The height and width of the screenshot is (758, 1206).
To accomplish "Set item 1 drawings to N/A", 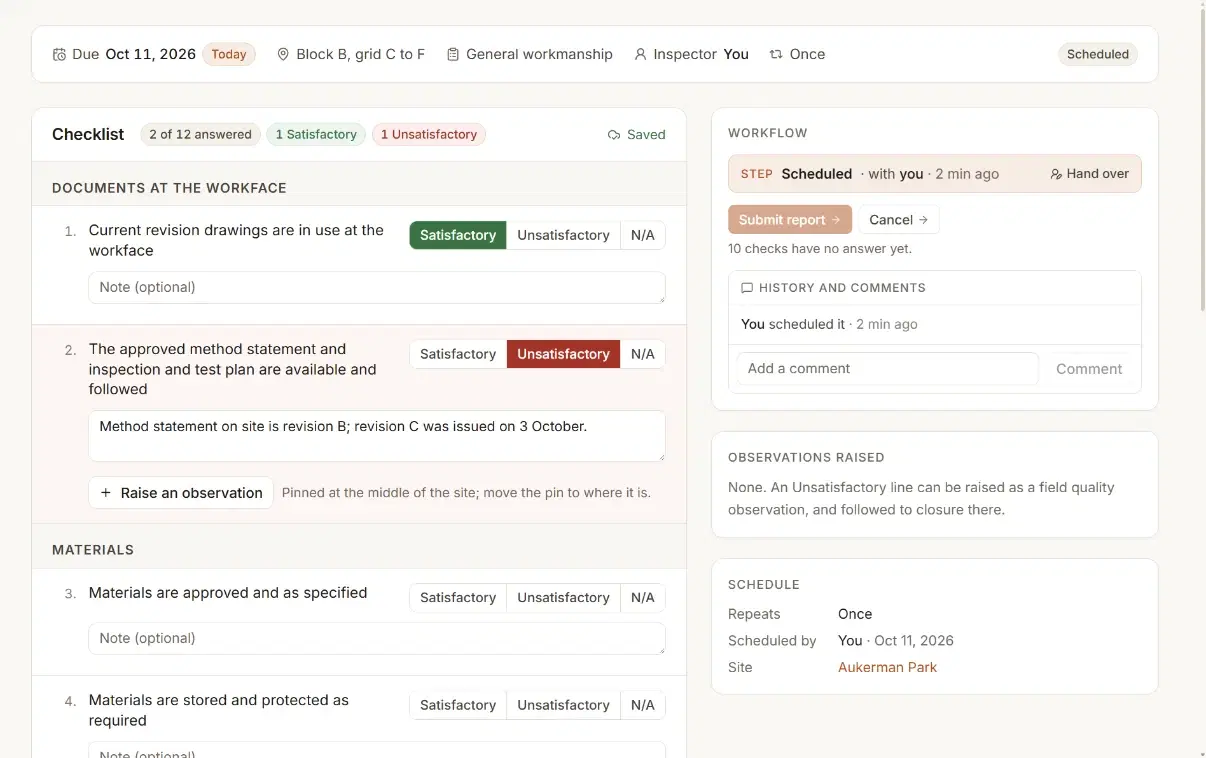I will pos(643,235).
